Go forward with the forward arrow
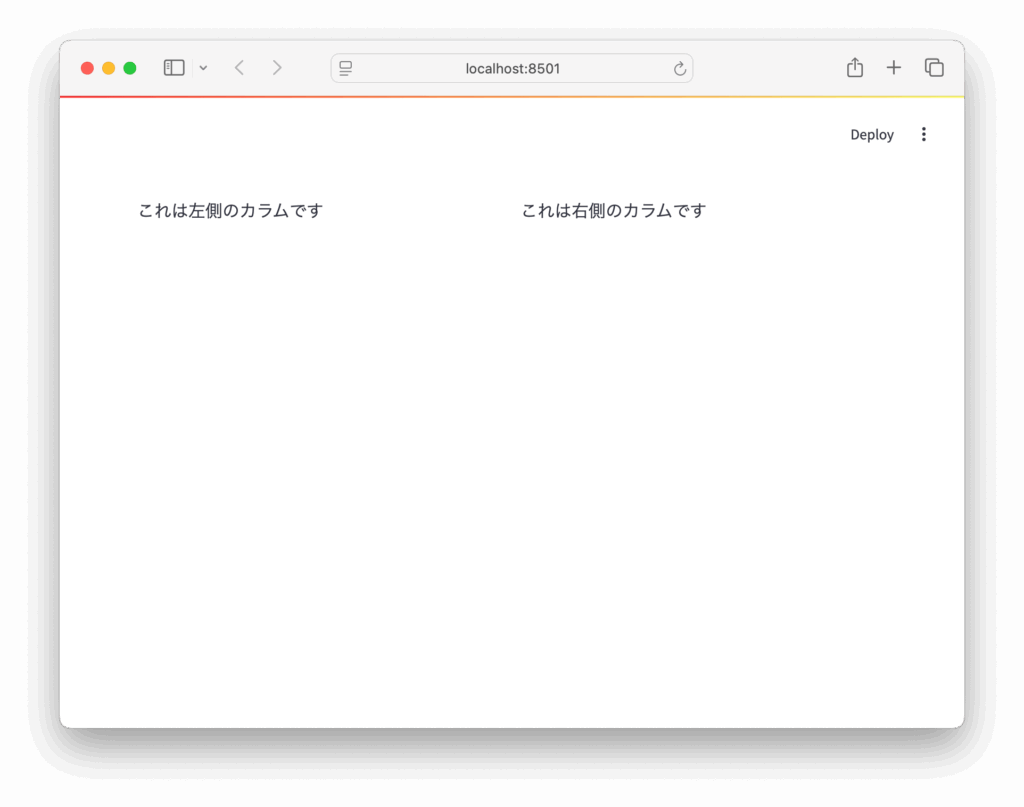The image size is (1024, 807). tap(277, 68)
